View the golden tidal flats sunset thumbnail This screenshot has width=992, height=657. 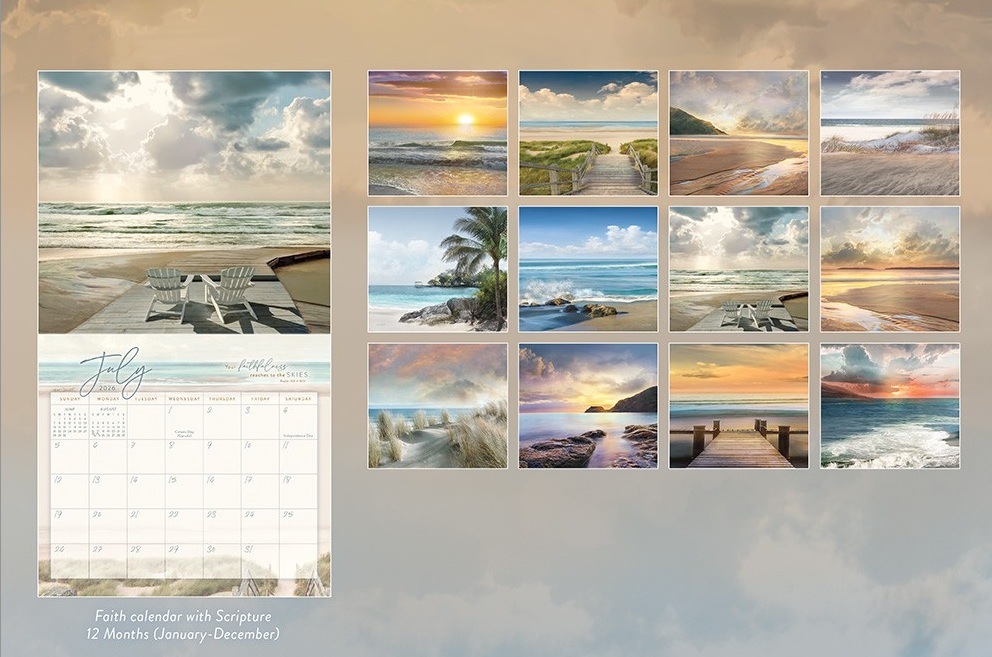click(890, 269)
